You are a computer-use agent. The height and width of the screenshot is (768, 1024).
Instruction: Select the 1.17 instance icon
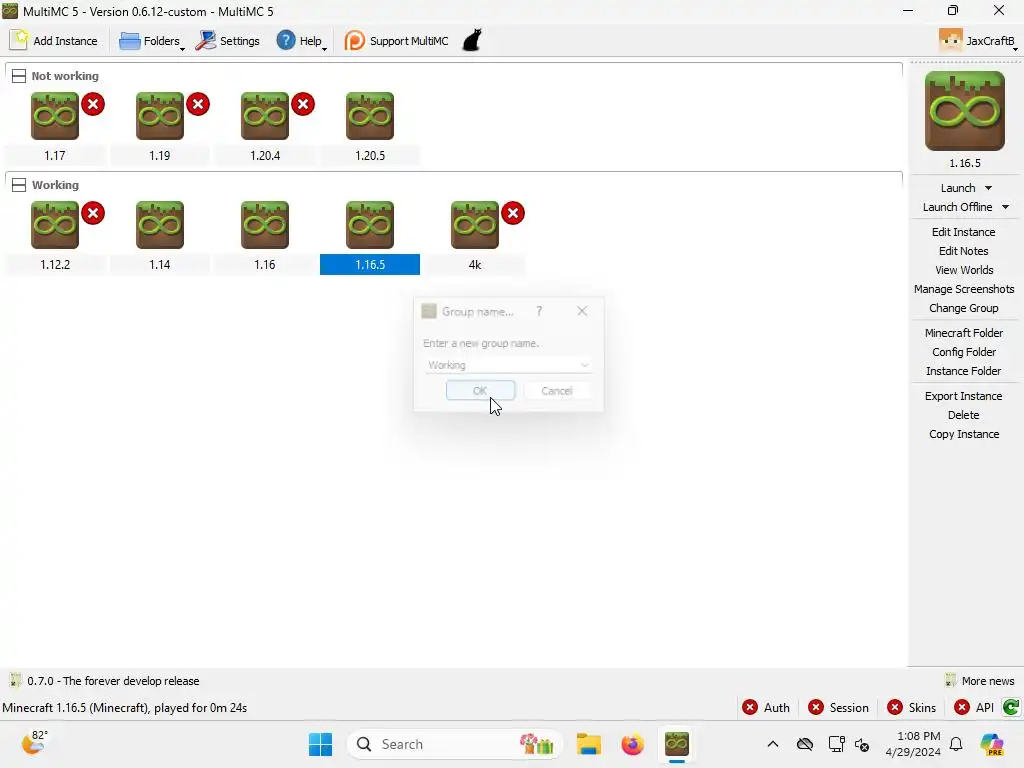click(55, 116)
